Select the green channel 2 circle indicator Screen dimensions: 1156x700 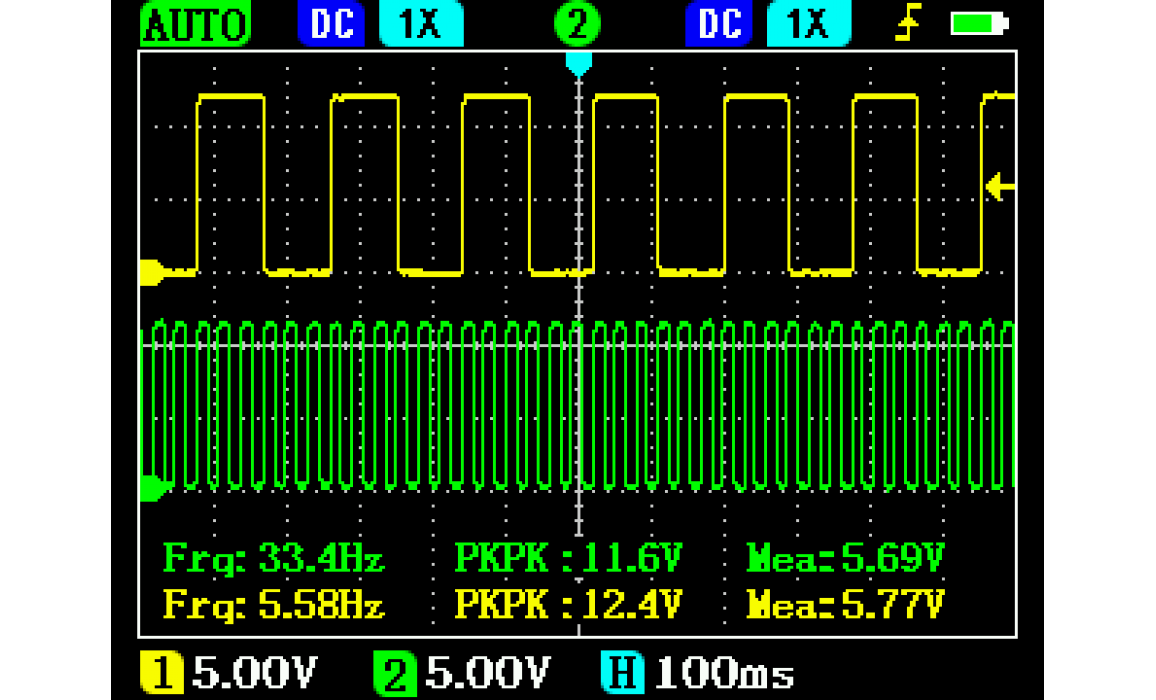click(x=577, y=25)
